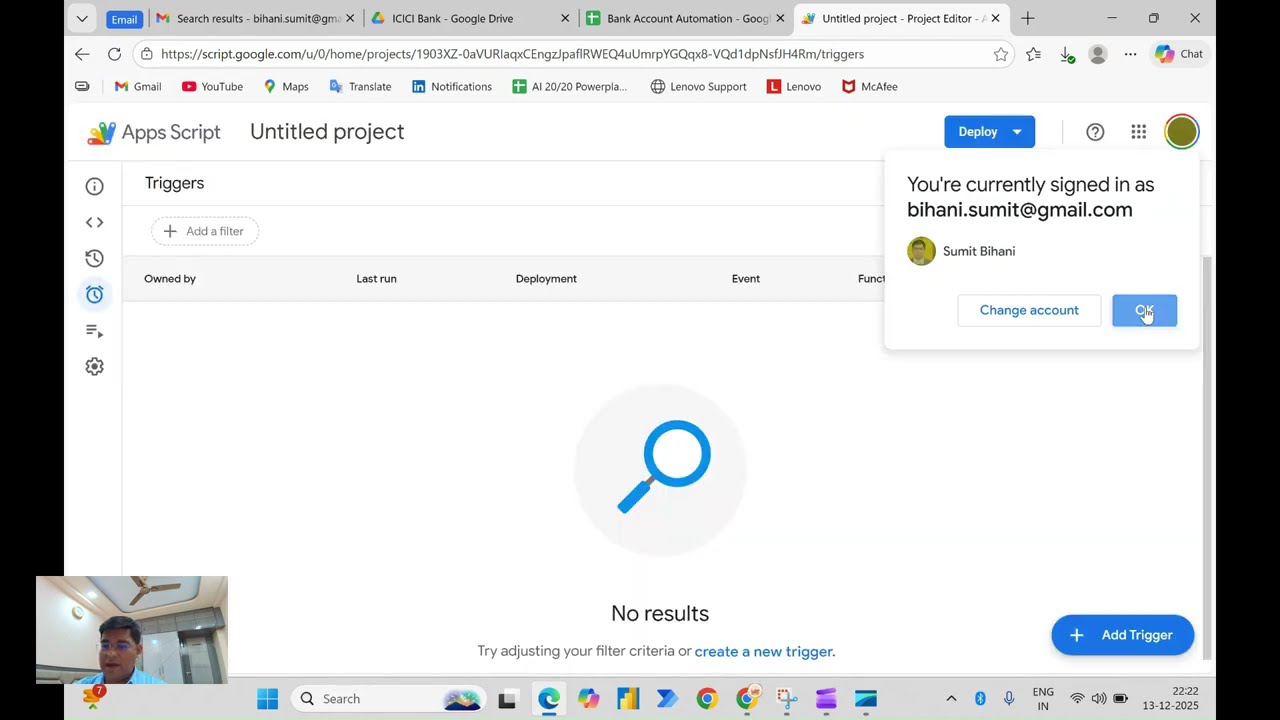Screen dimensions: 1280x720
Task: Open Microsoft Edge from taskbar
Action: pyautogui.click(x=548, y=699)
